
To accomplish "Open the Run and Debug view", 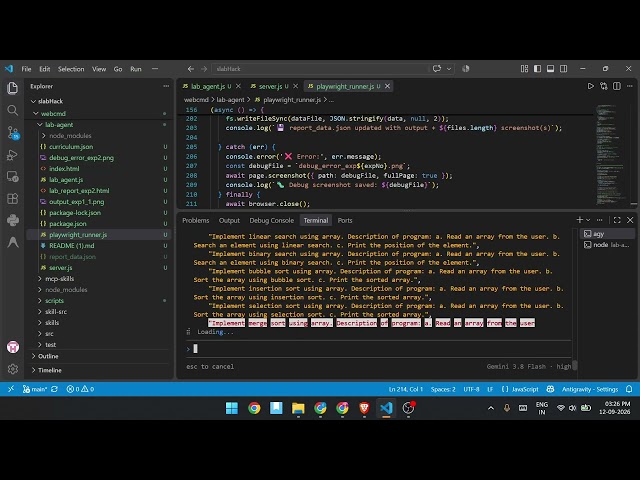I will [13, 155].
